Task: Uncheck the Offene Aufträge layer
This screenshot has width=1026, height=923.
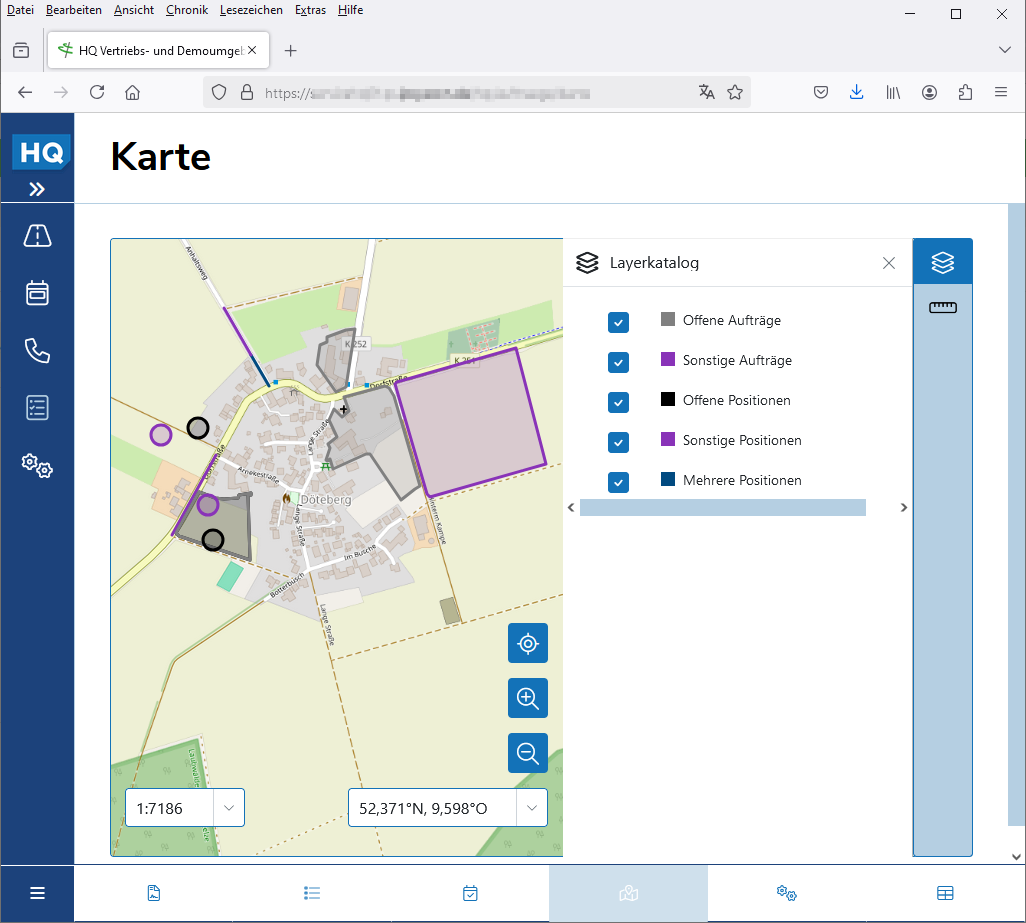Action: pyautogui.click(x=619, y=322)
